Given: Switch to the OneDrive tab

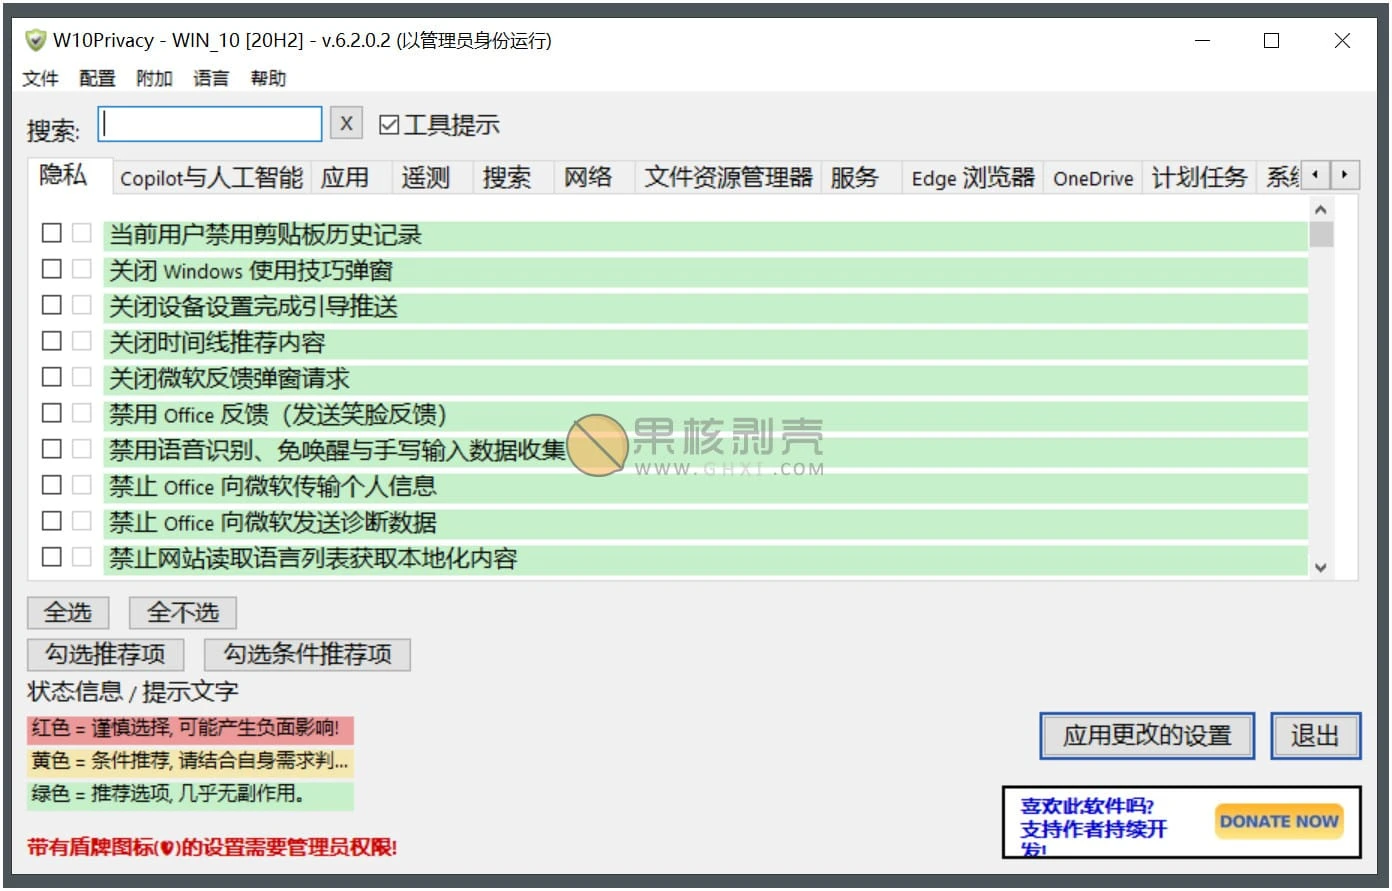Looking at the screenshot, I should (1093, 178).
